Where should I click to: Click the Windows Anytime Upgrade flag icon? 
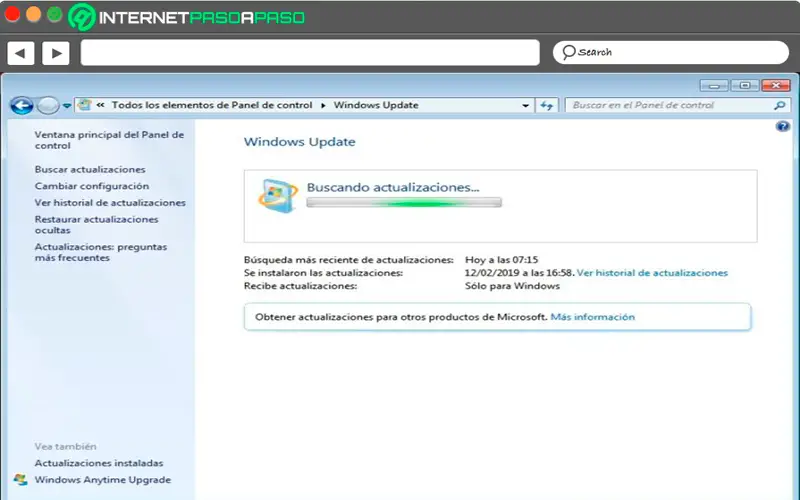pyautogui.click(x=20, y=480)
